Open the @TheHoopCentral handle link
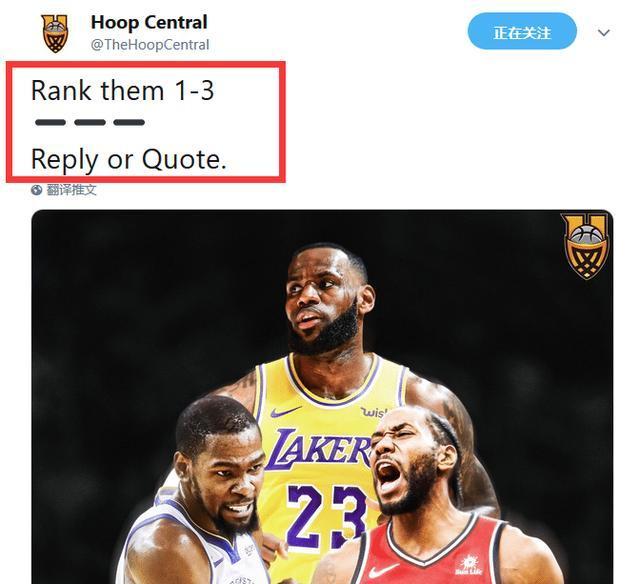The image size is (640, 584). [x=150, y=44]
